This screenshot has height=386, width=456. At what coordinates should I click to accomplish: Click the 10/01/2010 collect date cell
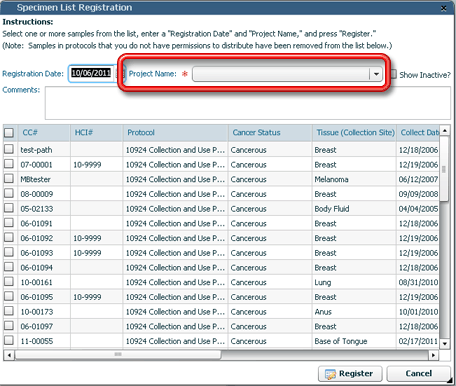[x=418, y=312]
